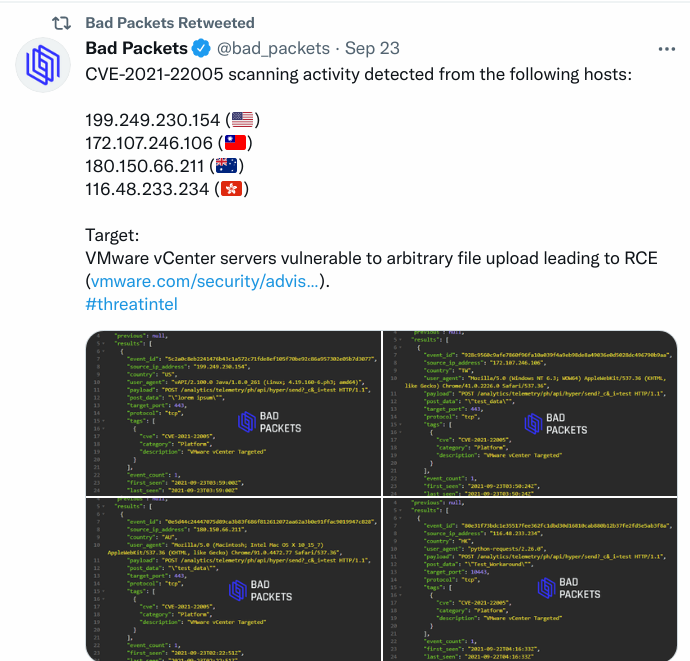Click the Bad Packets logo in top-left image
This screenshot has height=661, width=690.
[x=270, y=422]
